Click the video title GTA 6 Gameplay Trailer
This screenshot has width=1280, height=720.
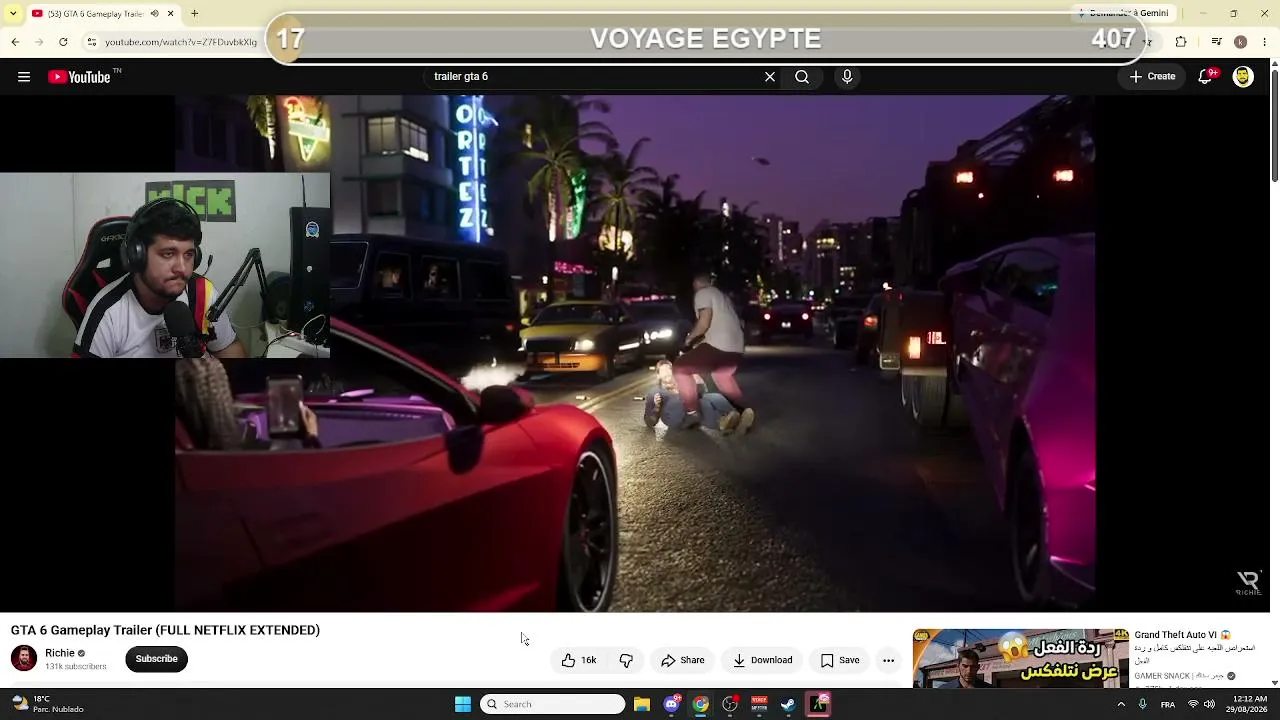(165, 630)
